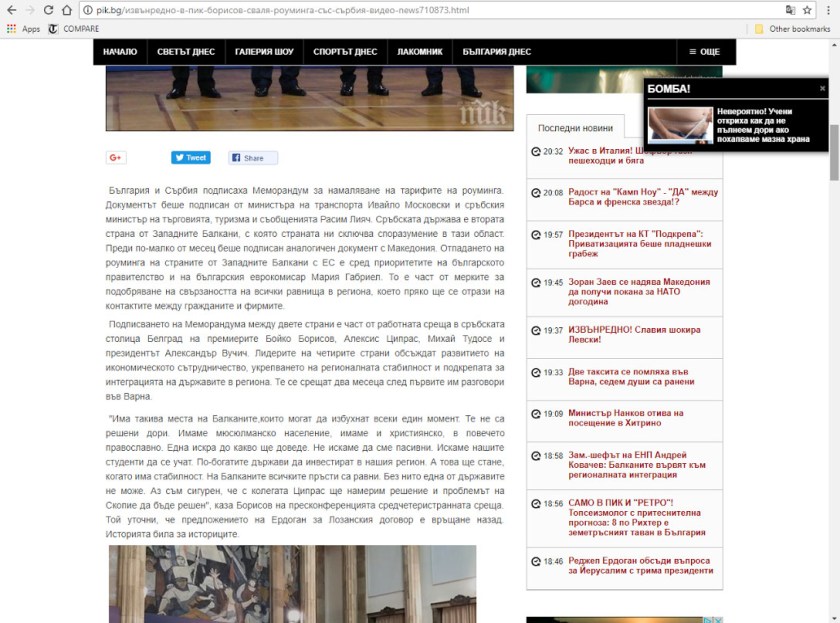Open the БОМБА! popup thumbnail image
840x623 pixels.
(680, 125)
